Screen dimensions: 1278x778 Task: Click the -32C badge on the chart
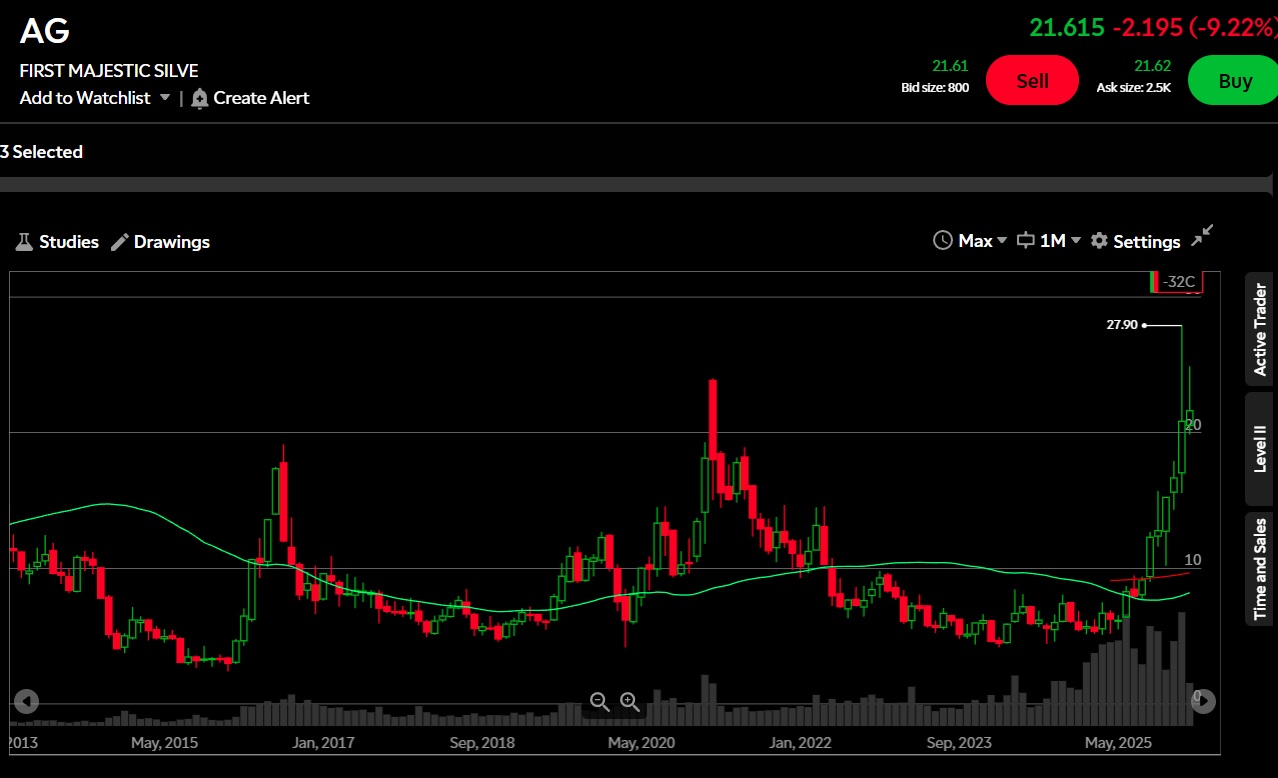1176,281
